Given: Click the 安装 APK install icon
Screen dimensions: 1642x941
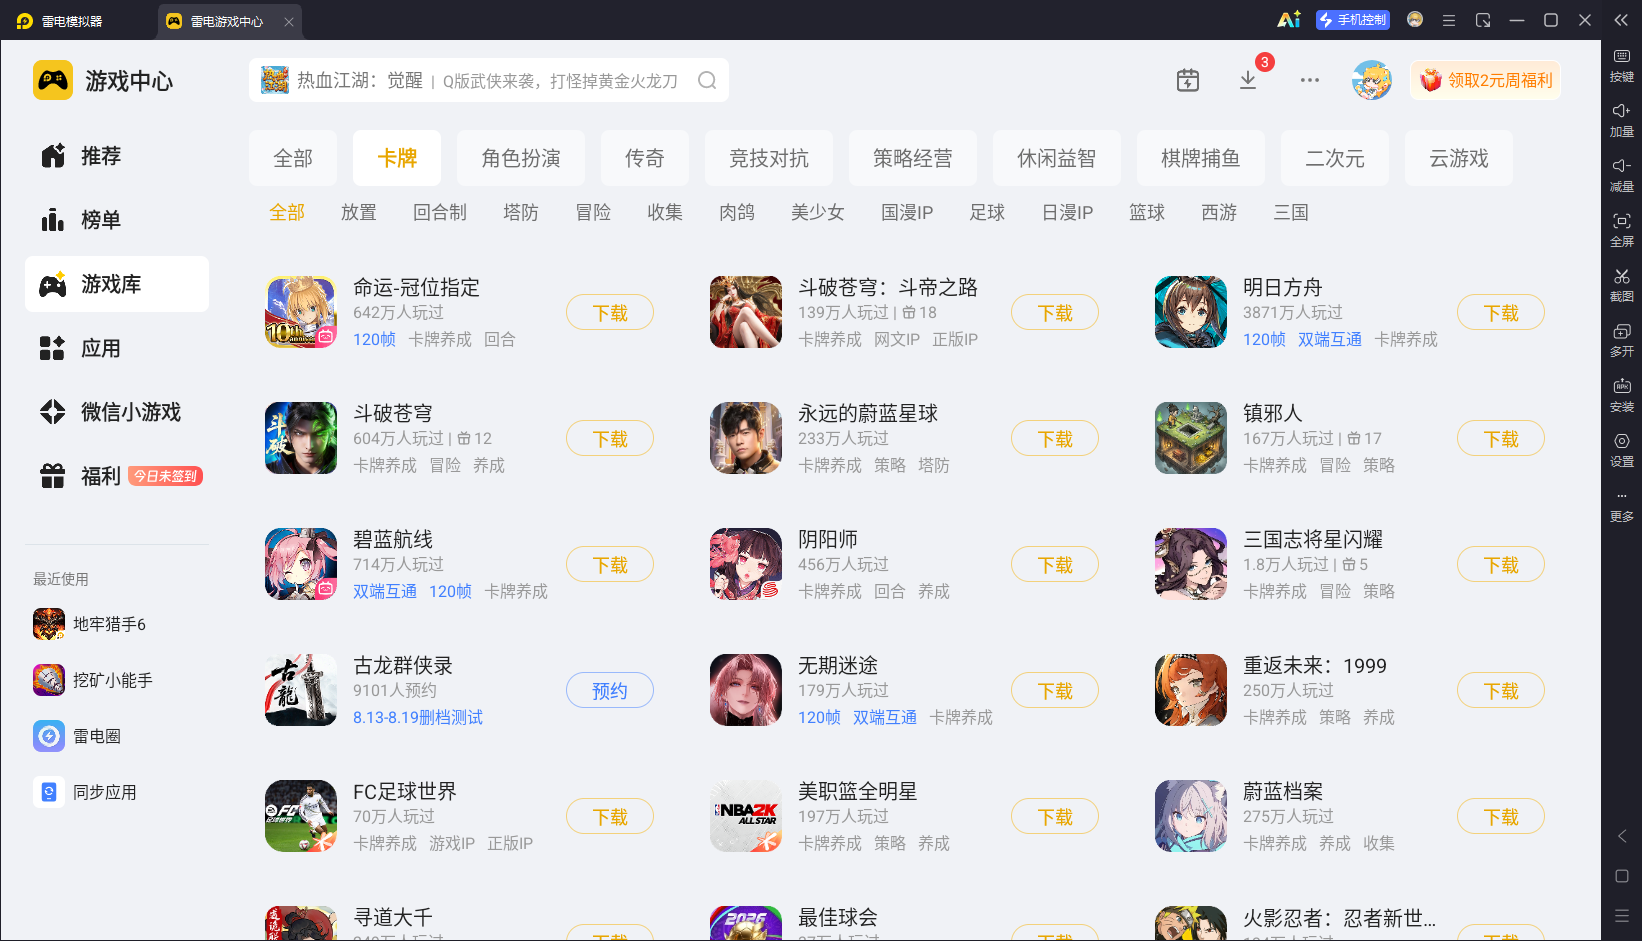Looking at the screenshot, I should pos(1621,395).
